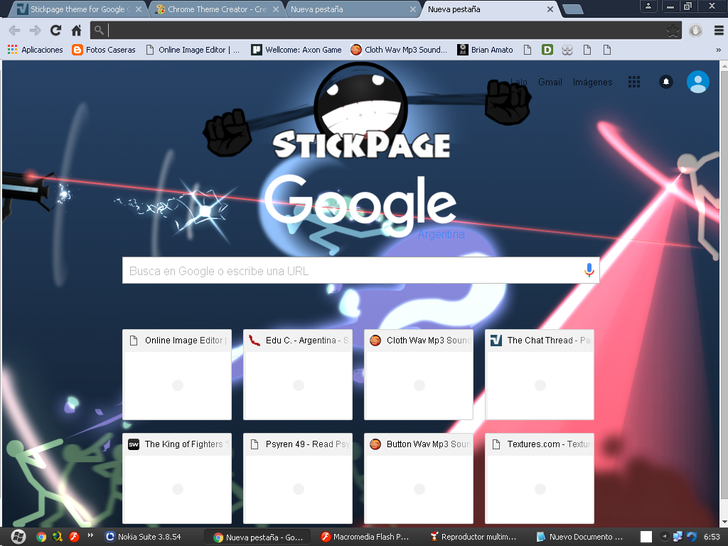Open Google notifications bell
This screenshot has height=546, width=728.
tap(666, 82)
